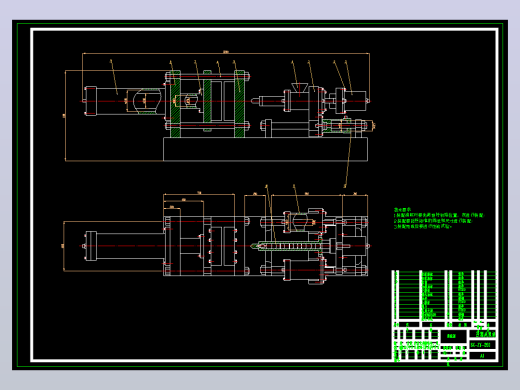Click the overall length dimension line above upper view
Screen dimensions: 520x390
click(226, 53)
